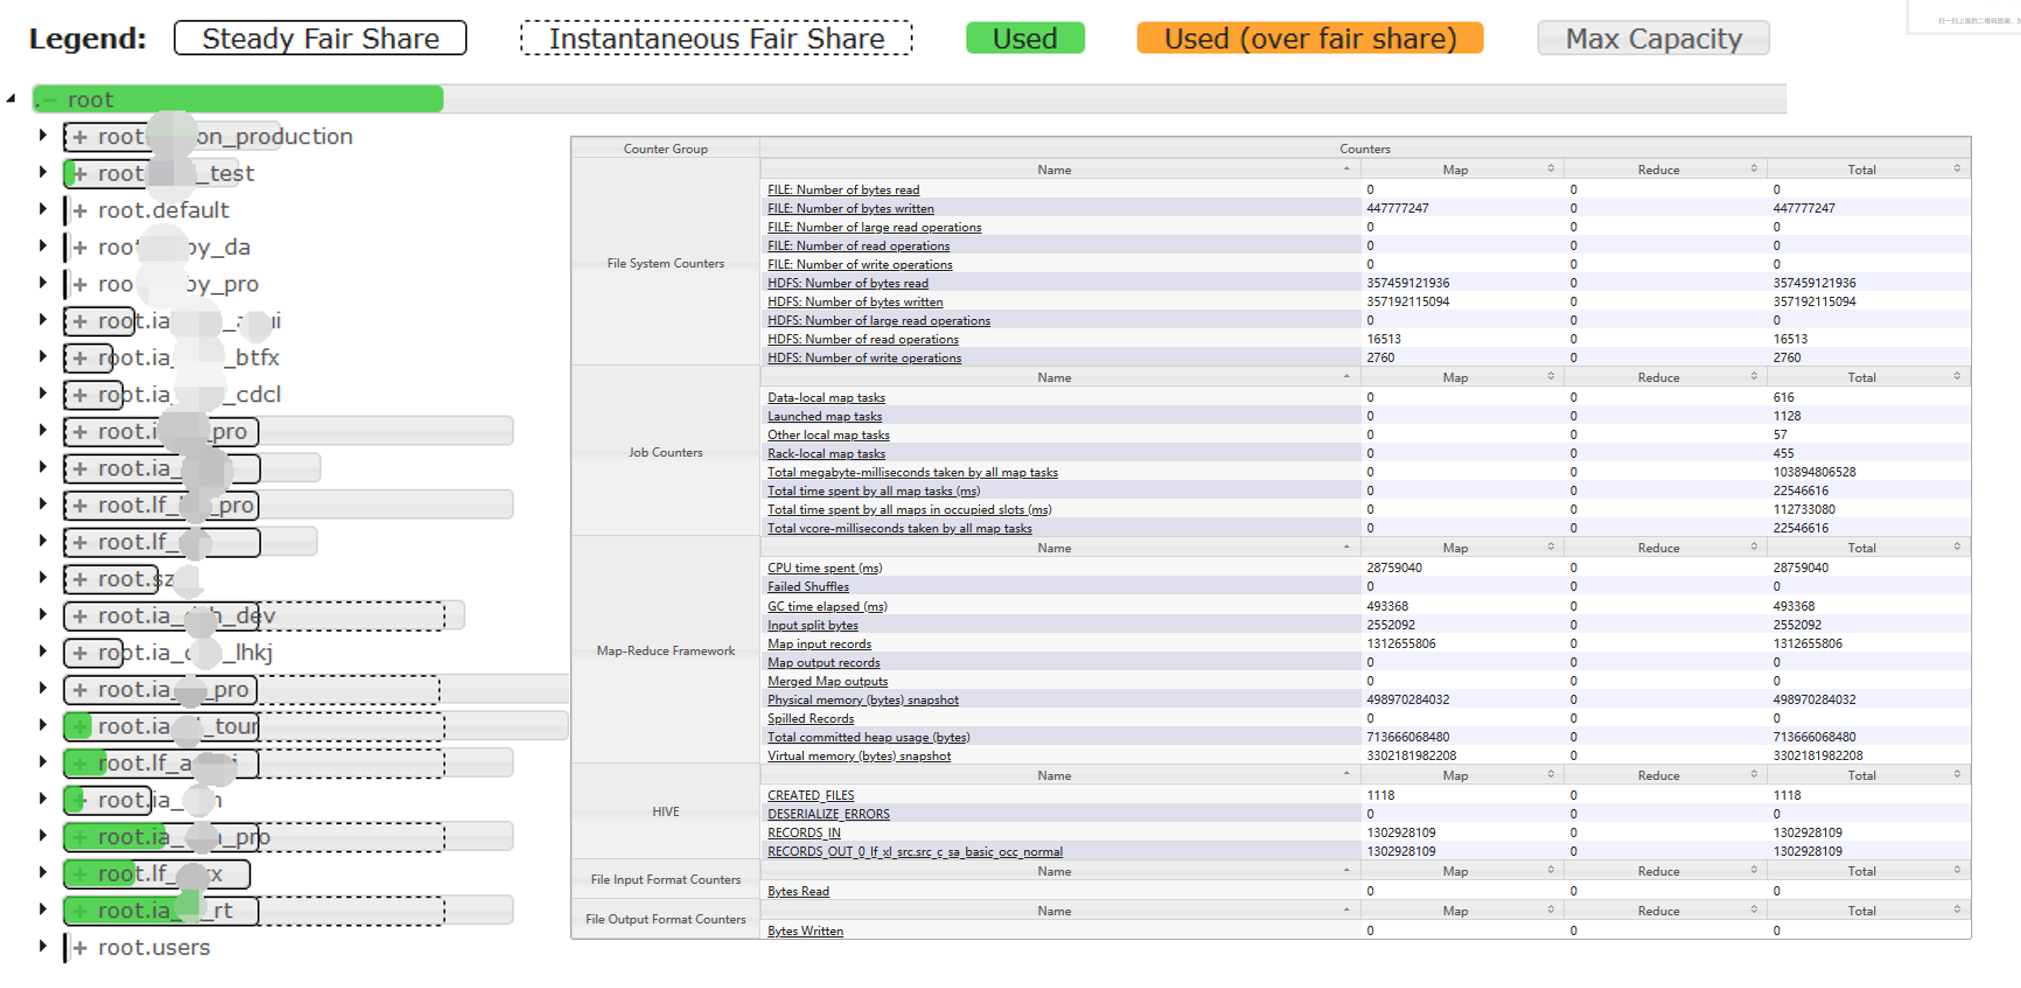Open CPU time spent (ms) counter
Screen dimensions: 2021x988
[824, 567]
